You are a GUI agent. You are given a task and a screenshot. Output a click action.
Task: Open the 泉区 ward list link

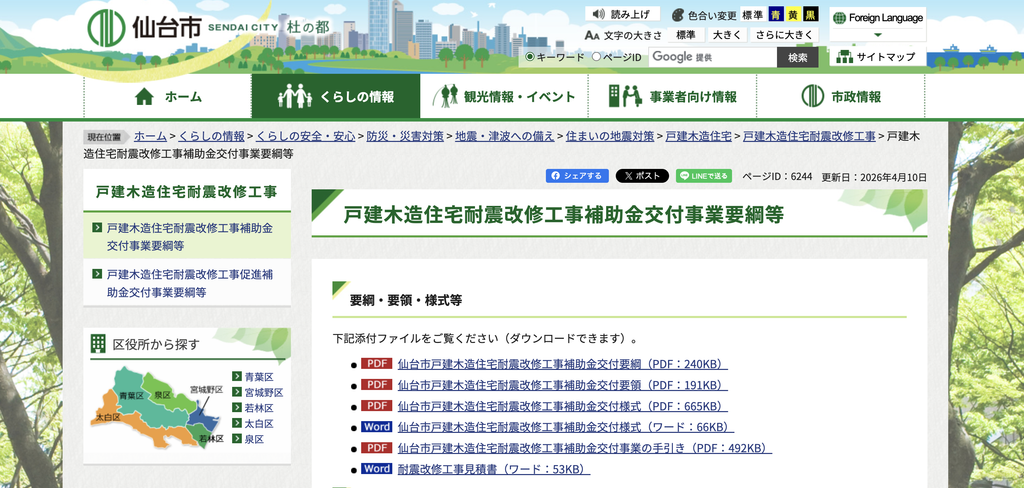pyautogui.click(x=254, y=440)
